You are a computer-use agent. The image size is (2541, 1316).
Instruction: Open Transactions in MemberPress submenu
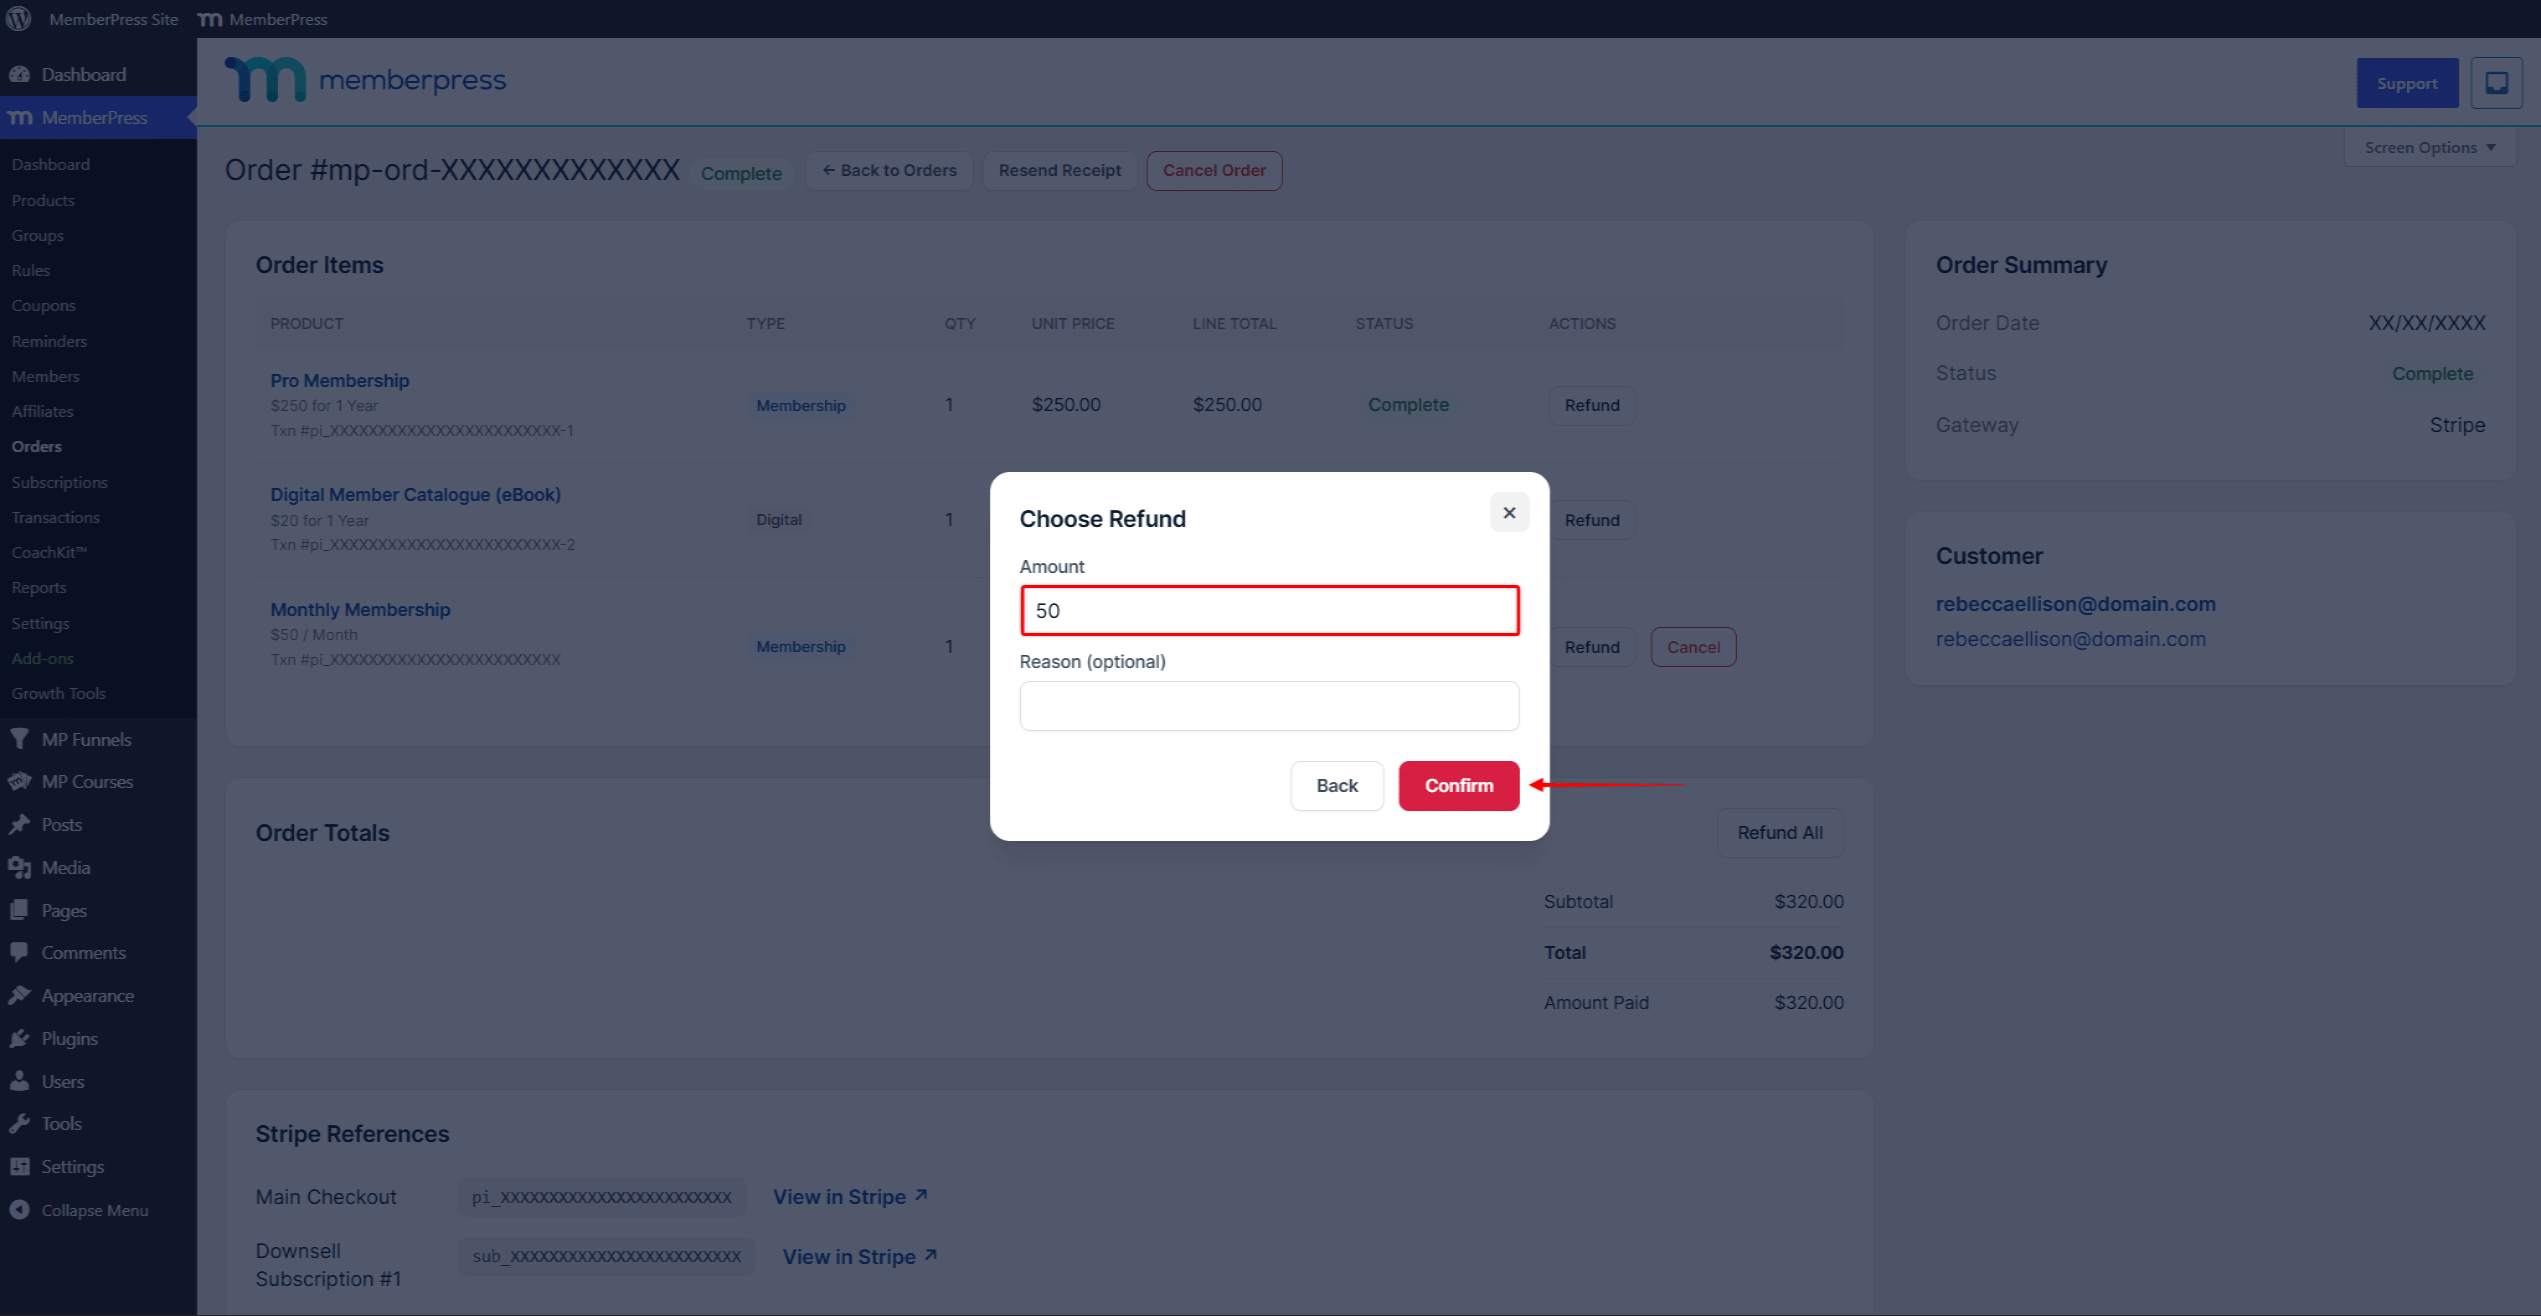[55, 517]
